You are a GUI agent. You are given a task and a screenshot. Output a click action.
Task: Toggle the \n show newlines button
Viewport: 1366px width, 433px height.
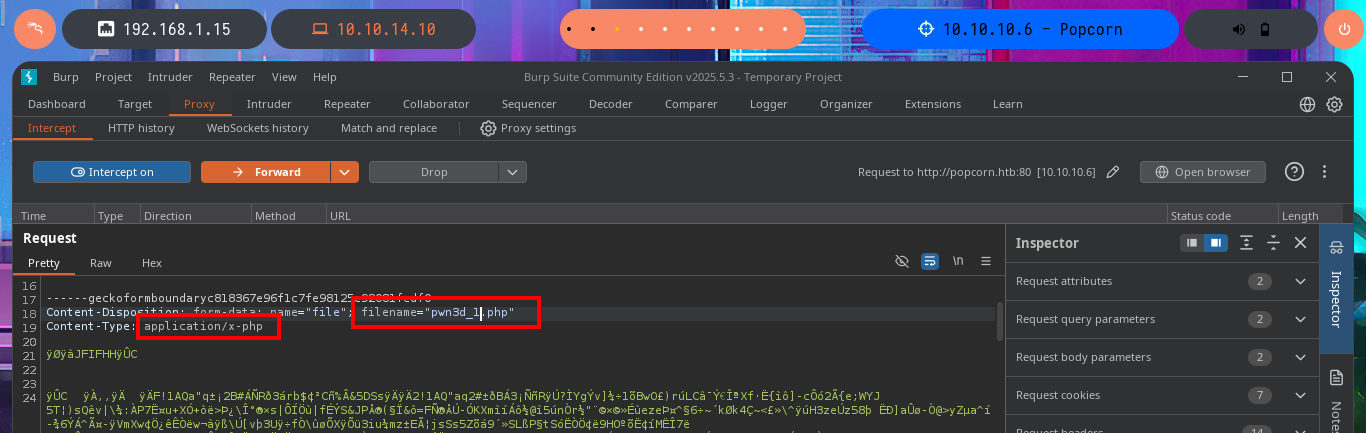(958, 262)
